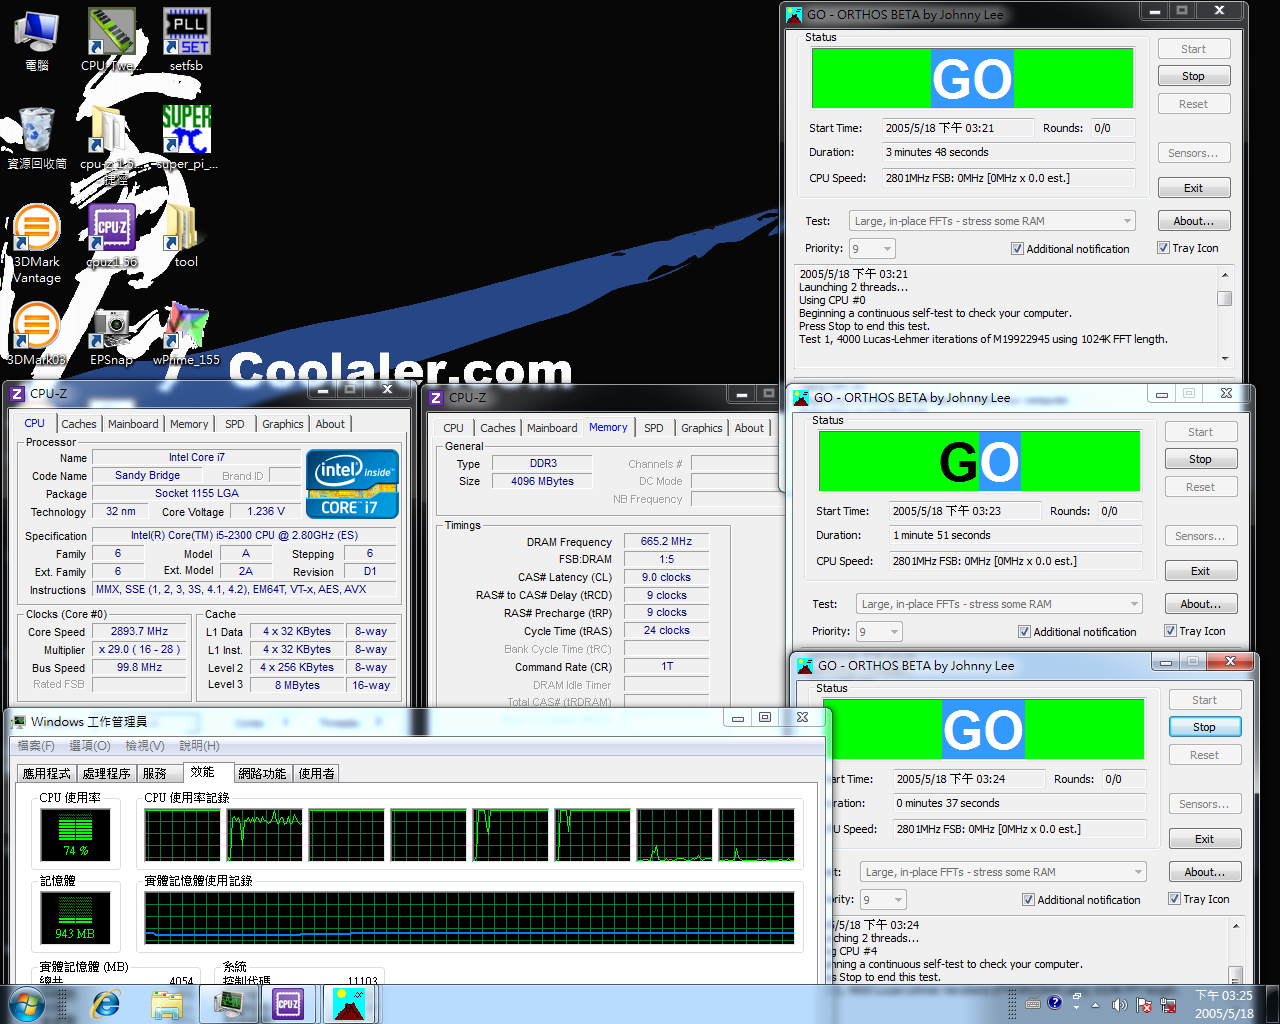Click the Core Speed value 2893.7 MHz
The width and height of the screenshot is (1280, 1024).
(140, 631)
